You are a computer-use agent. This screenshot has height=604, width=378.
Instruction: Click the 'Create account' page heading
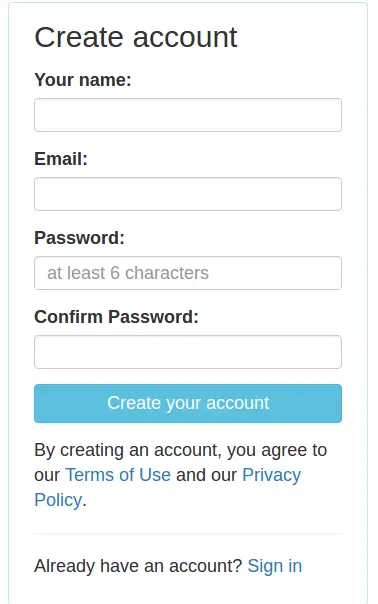(136, 37)
